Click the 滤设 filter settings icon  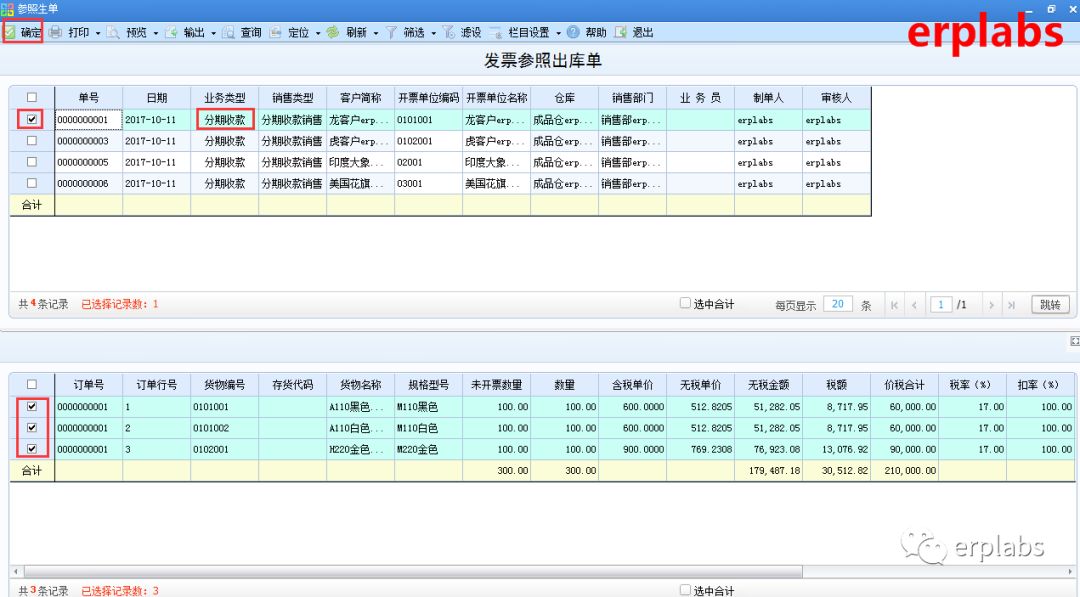pyautogui.click(x=449, y=32)
